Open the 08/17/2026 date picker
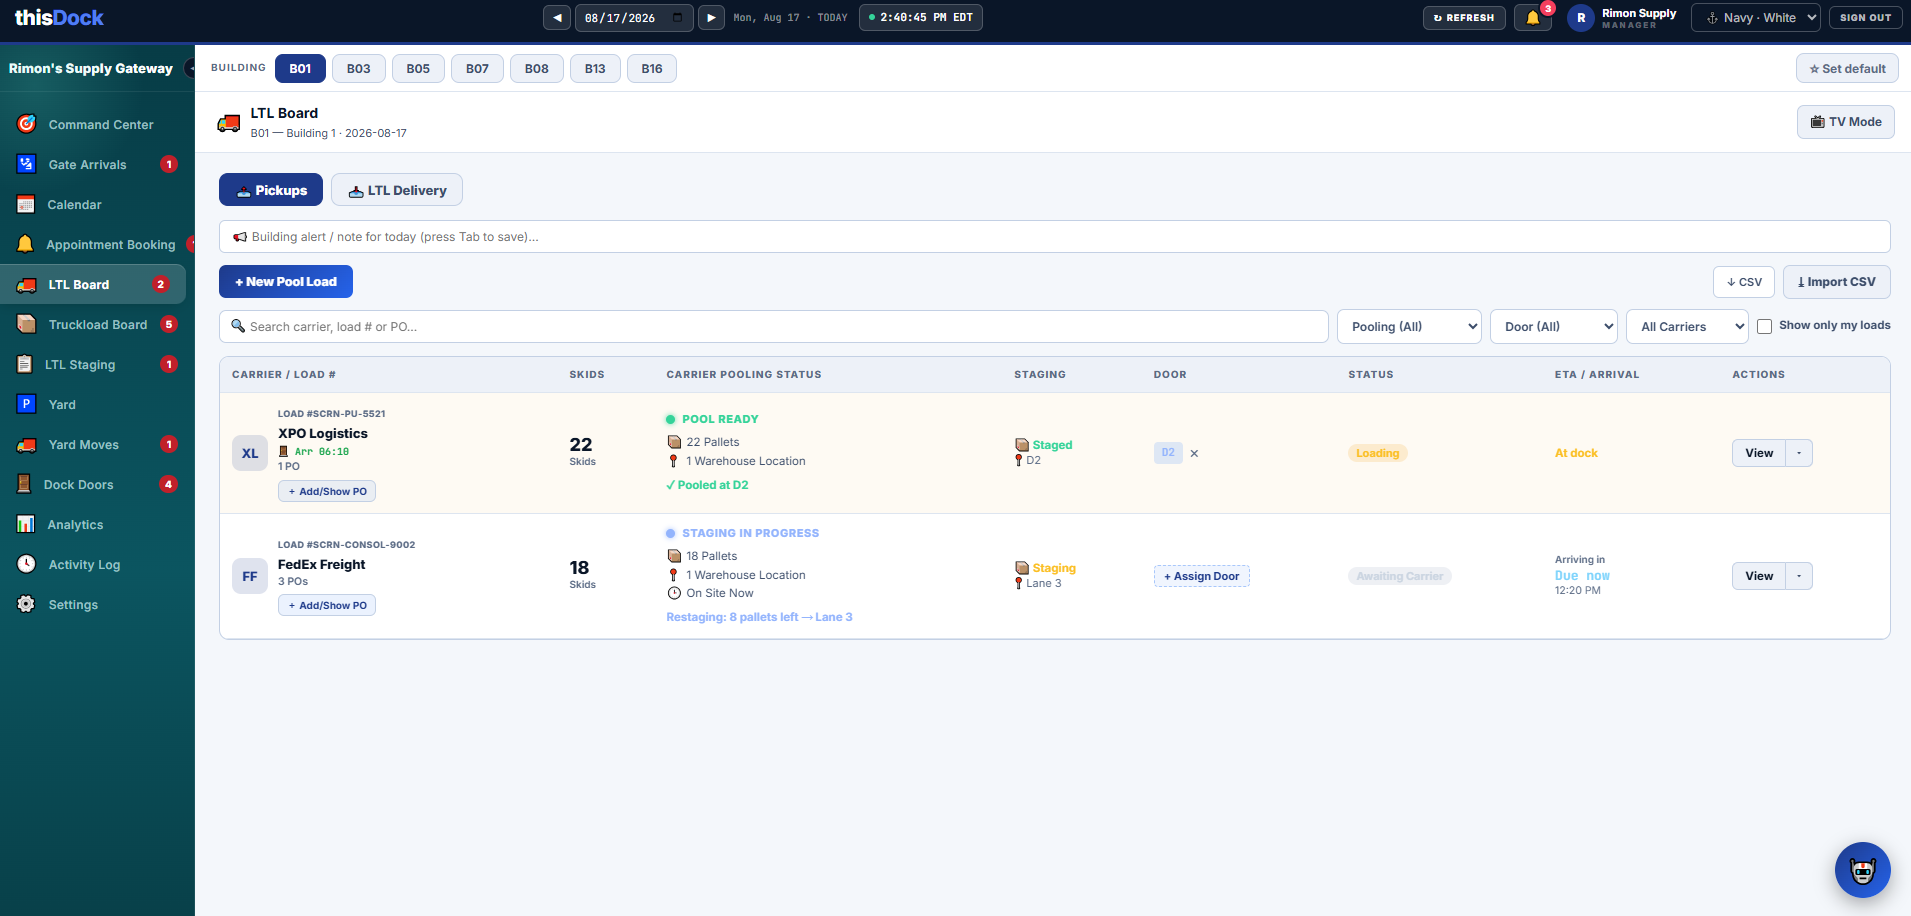 (634, 18)
